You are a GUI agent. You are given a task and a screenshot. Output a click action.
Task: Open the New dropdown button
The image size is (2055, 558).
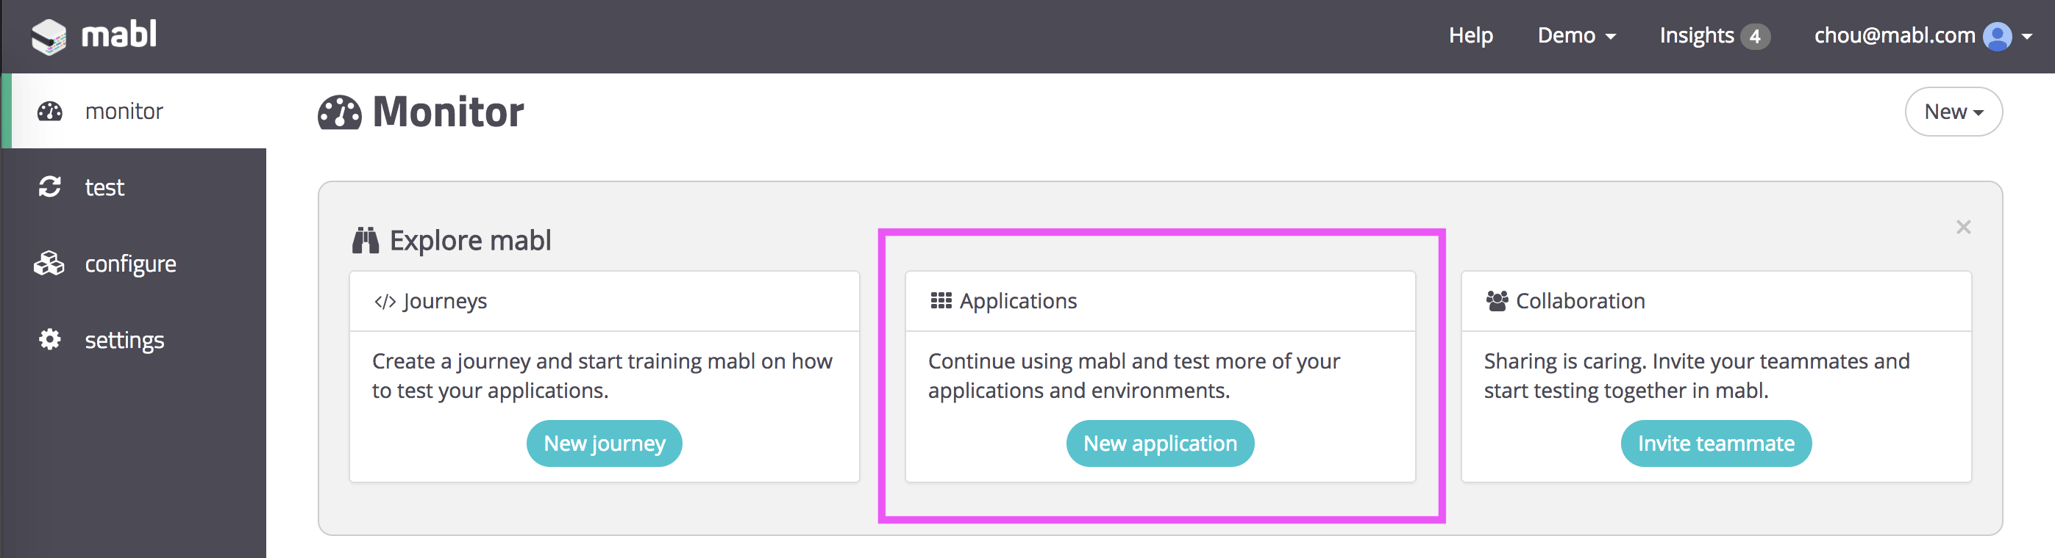(1953, 111)
